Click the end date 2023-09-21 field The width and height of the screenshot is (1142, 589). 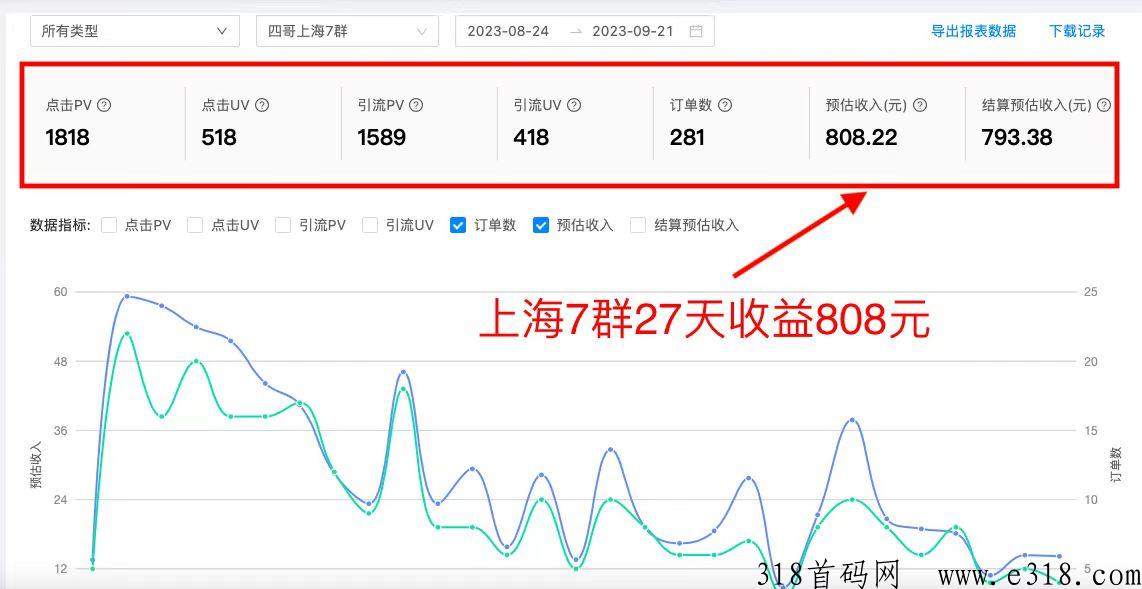[633, 31]
